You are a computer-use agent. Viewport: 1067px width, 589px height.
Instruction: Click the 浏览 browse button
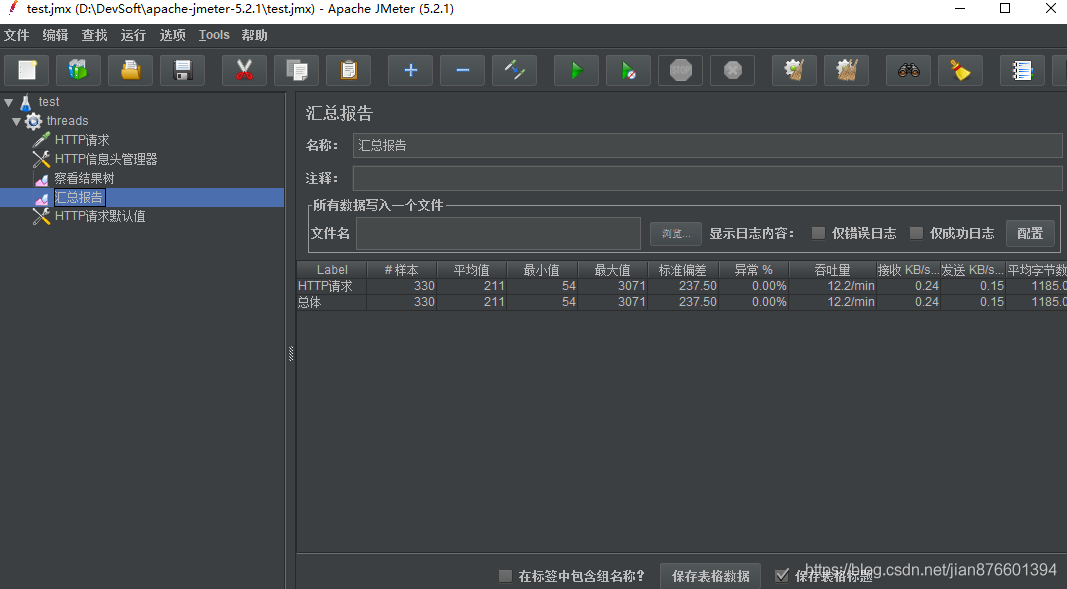click(675, 233)
